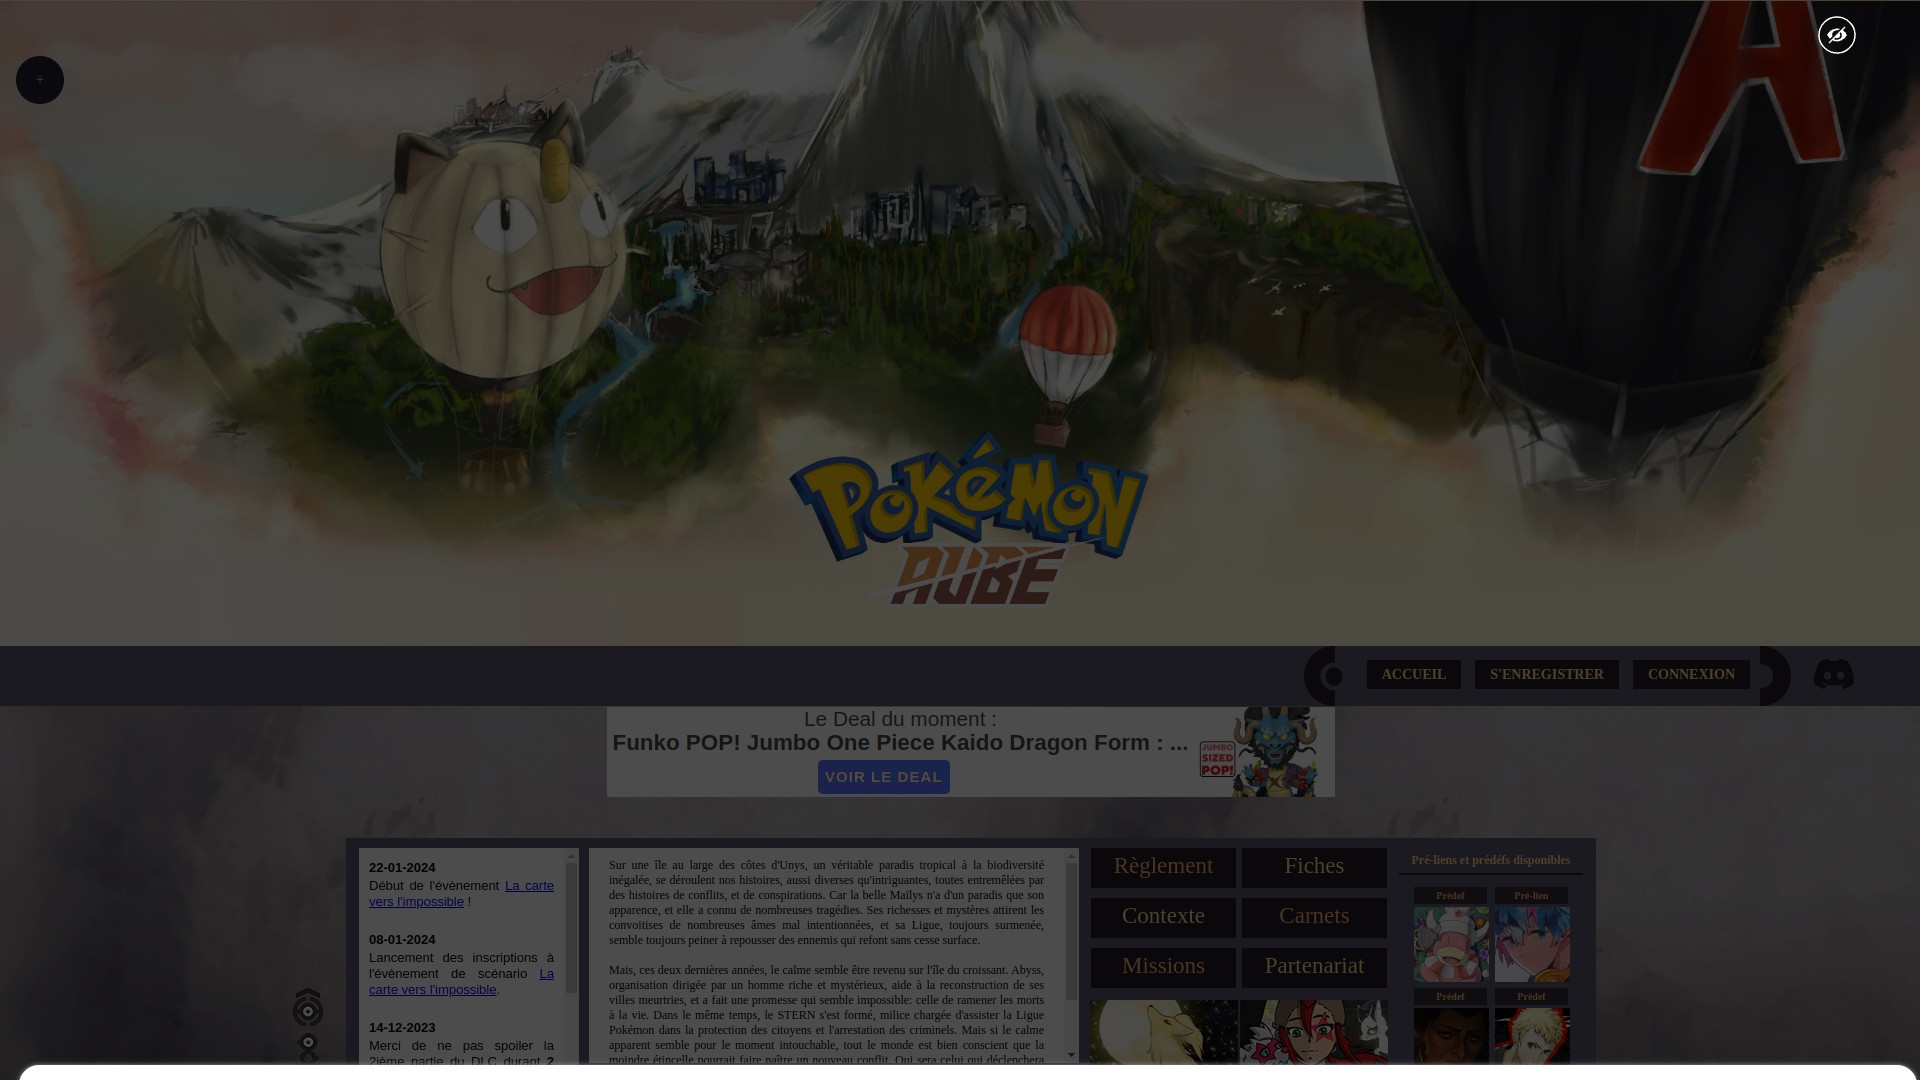
Task: Click the 'Pré-lien' label above blue-haired avatar
Action: pos(1531,896)
